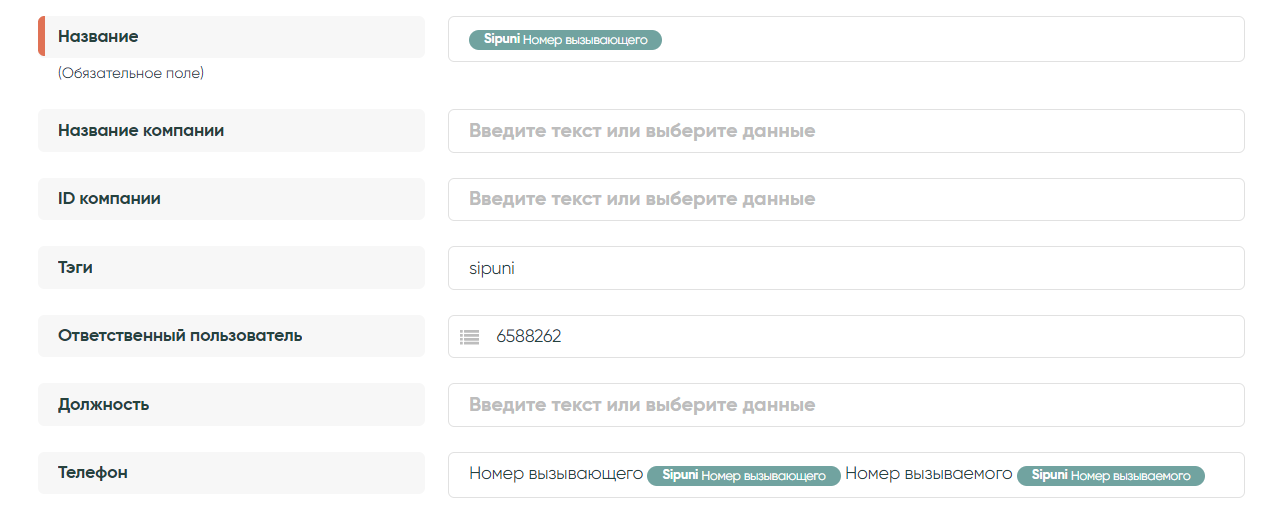The image size is (1272, 513).
Task: Click plain text 'Номер вызывающего' in Телефон field
Action: tap(555, 474)
